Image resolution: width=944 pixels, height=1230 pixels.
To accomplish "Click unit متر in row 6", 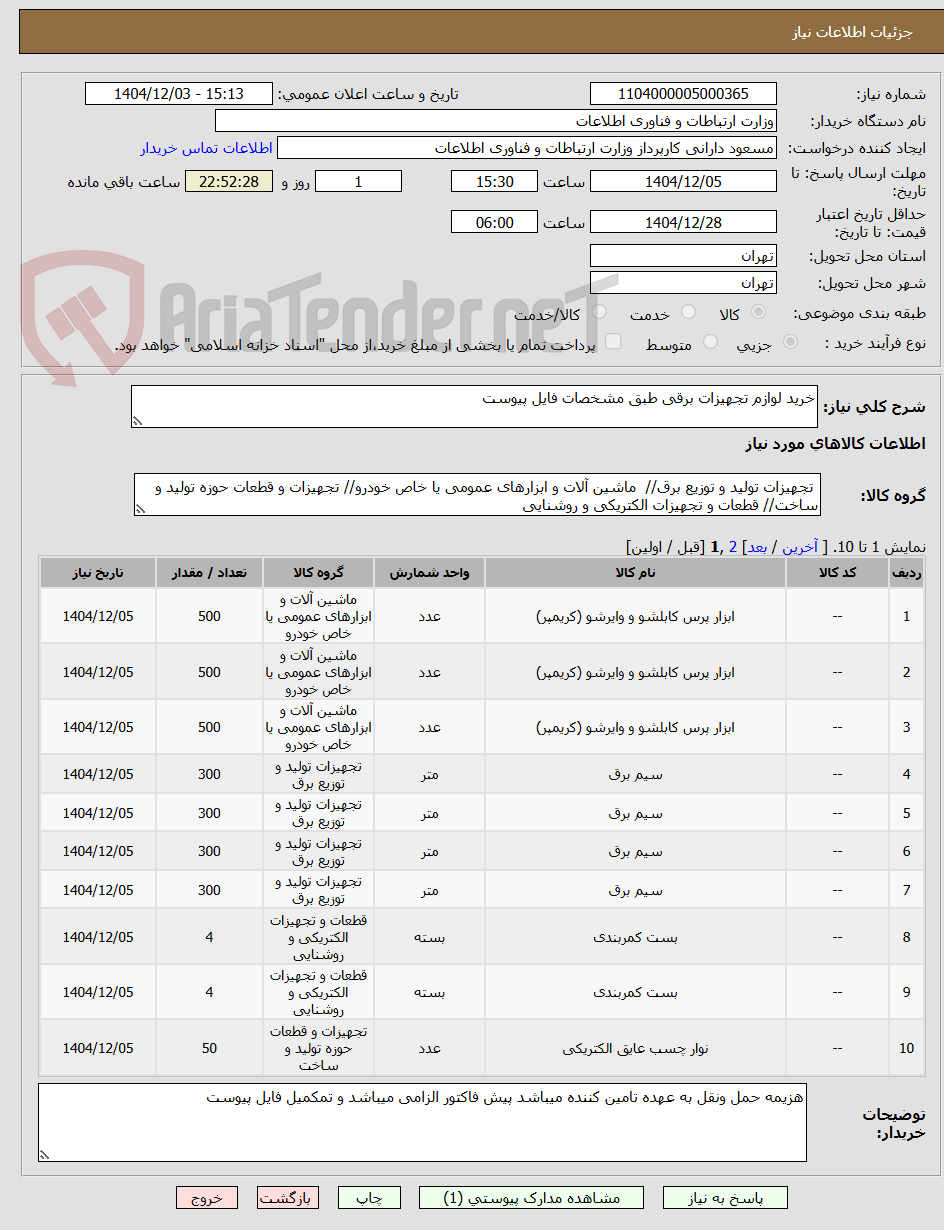I will [429, 851].
